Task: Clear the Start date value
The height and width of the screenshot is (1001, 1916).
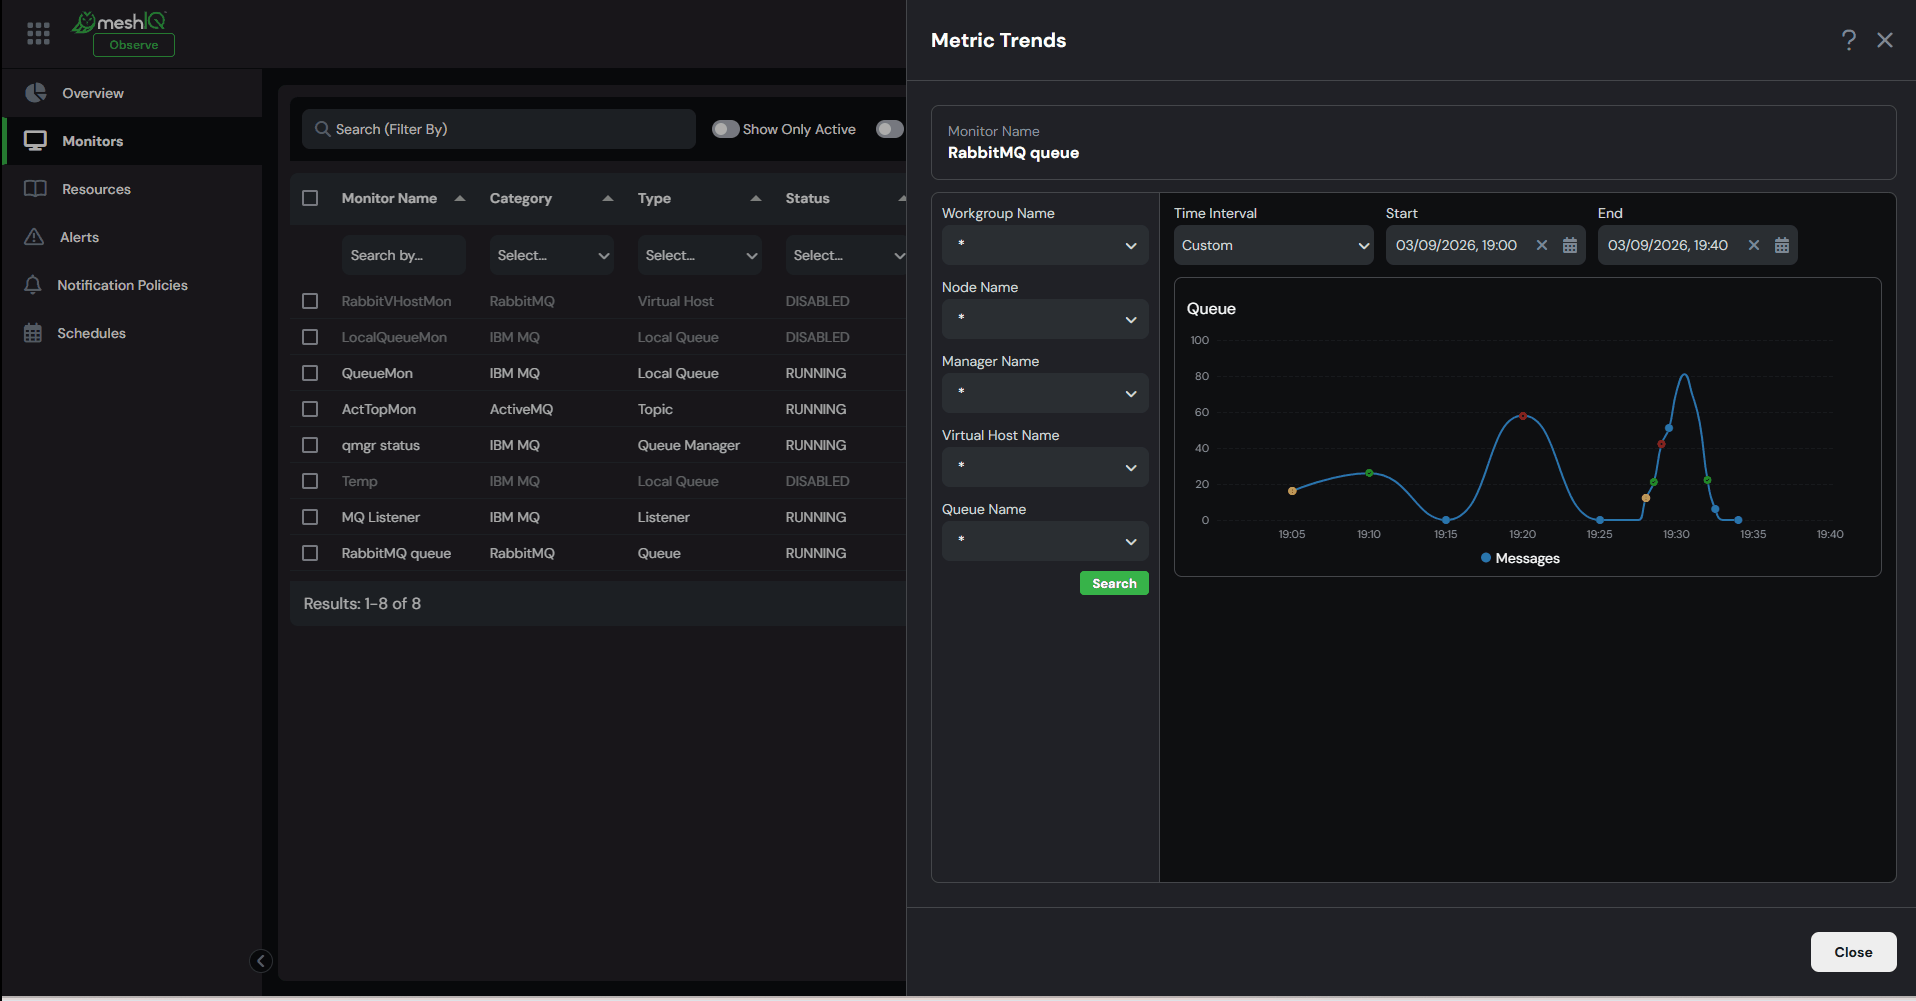Action: click(x=1542, y=245)
